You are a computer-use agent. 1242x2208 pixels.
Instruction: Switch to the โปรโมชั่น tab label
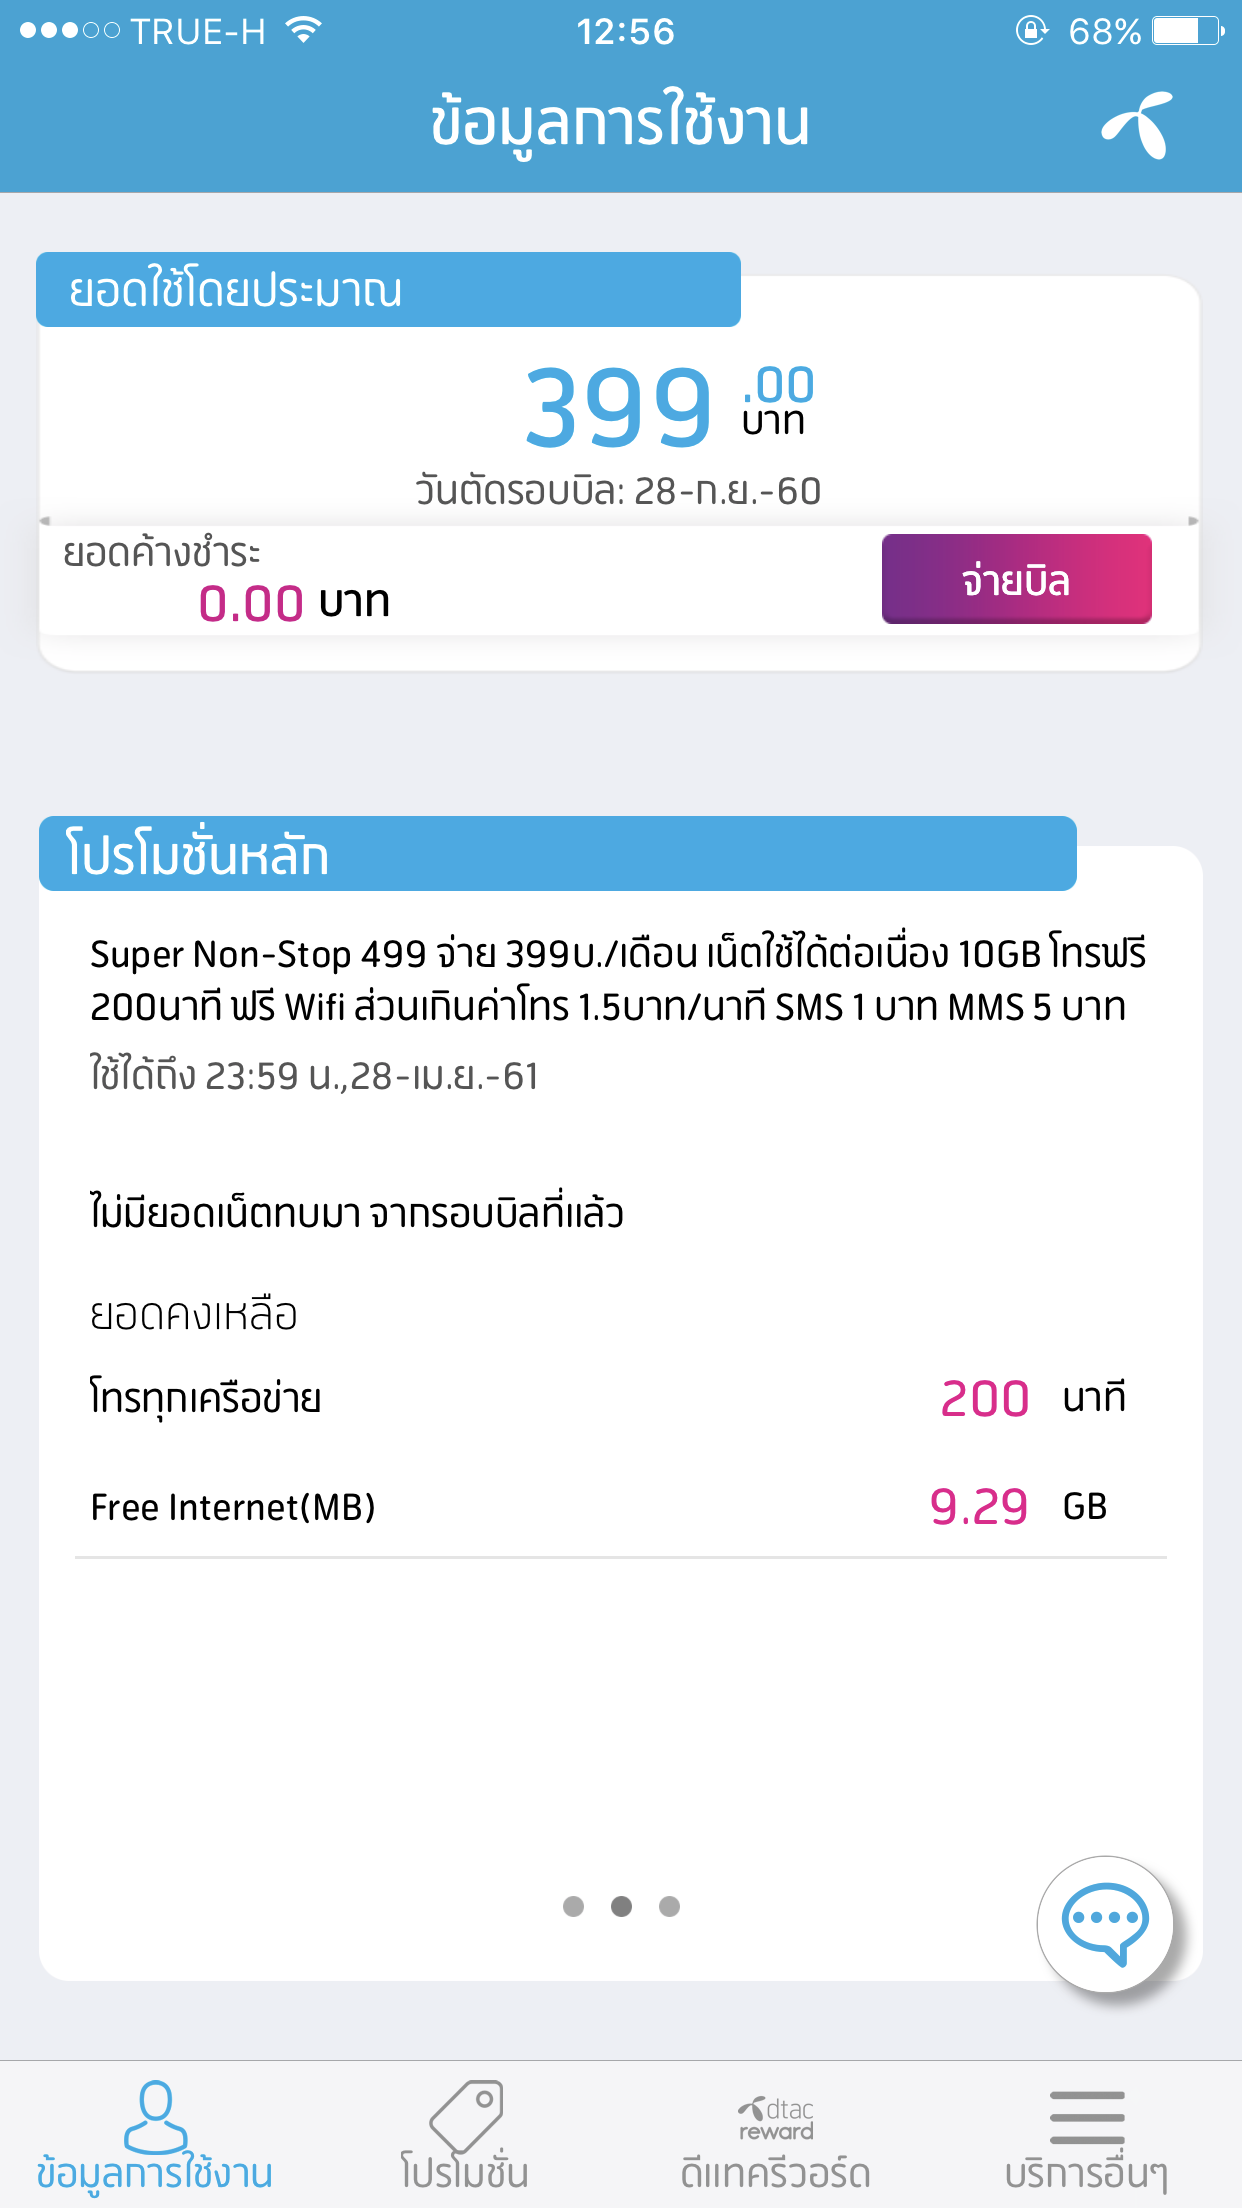[x=465, y=2174]
